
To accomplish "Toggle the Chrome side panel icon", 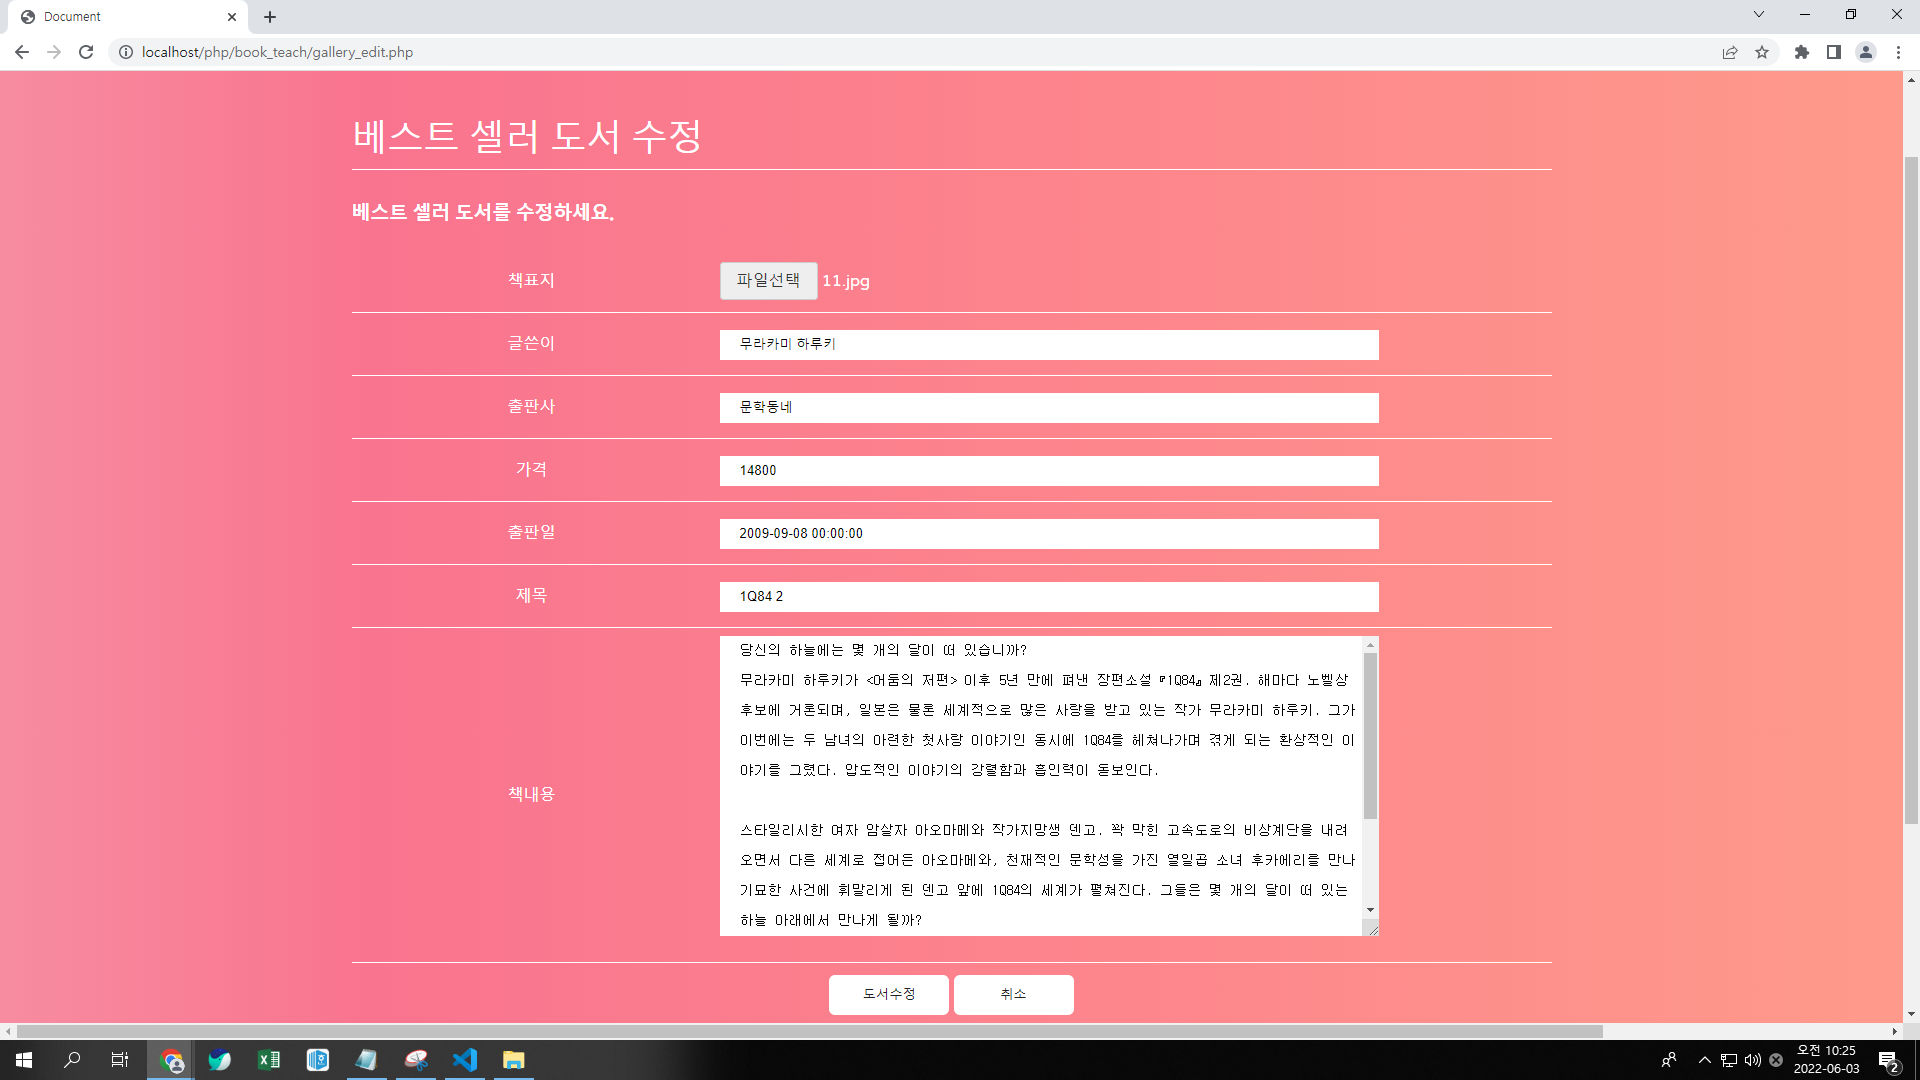I will tap(1833, 52).
